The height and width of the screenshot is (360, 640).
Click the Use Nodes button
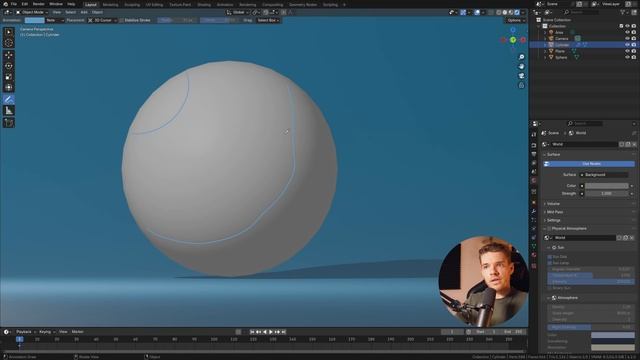point(589,164)
